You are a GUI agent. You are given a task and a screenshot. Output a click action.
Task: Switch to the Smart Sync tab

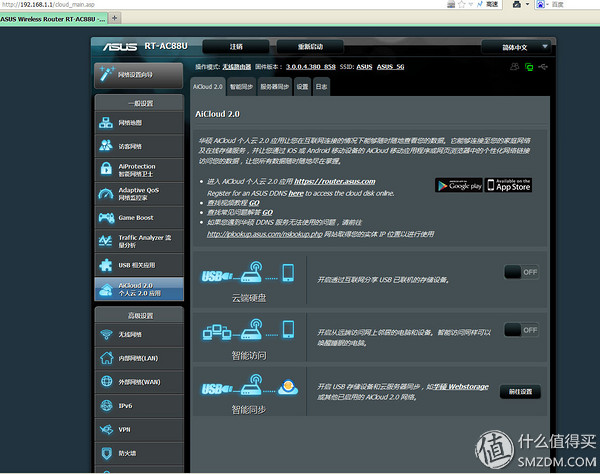pyautogui.click(x=241, y=87)
